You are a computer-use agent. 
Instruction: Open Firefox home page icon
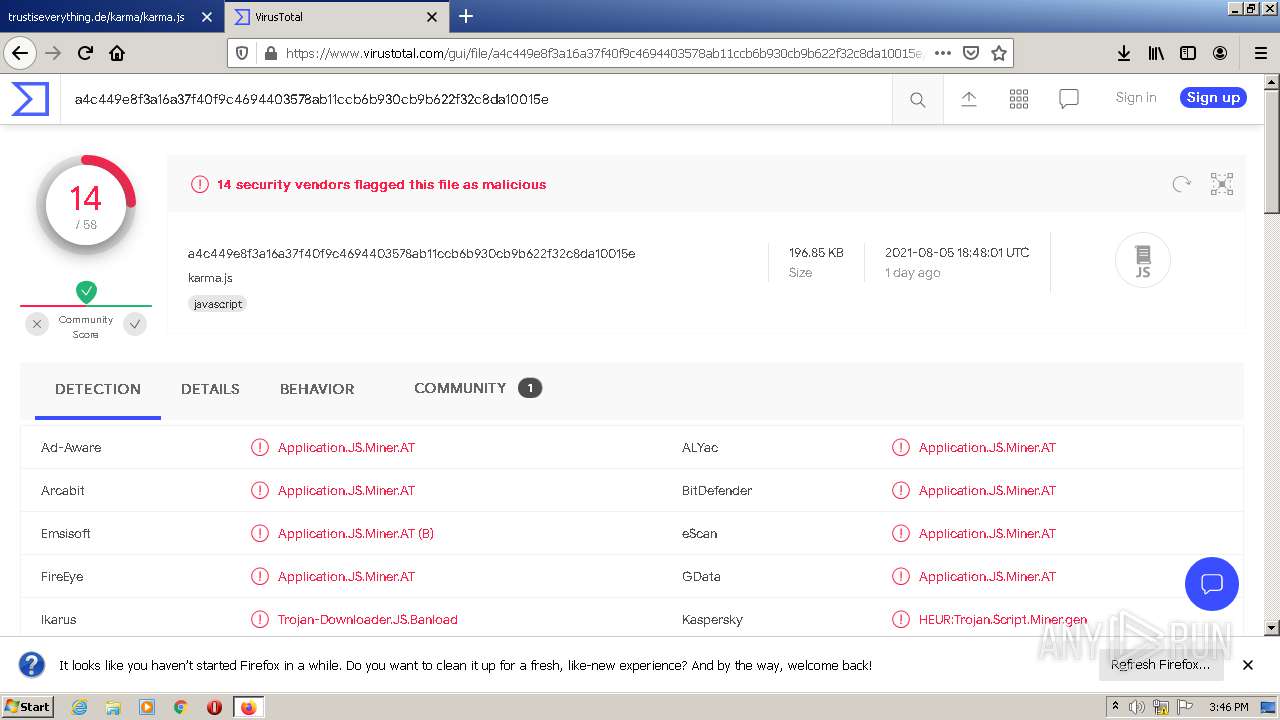tap(117, 53)
